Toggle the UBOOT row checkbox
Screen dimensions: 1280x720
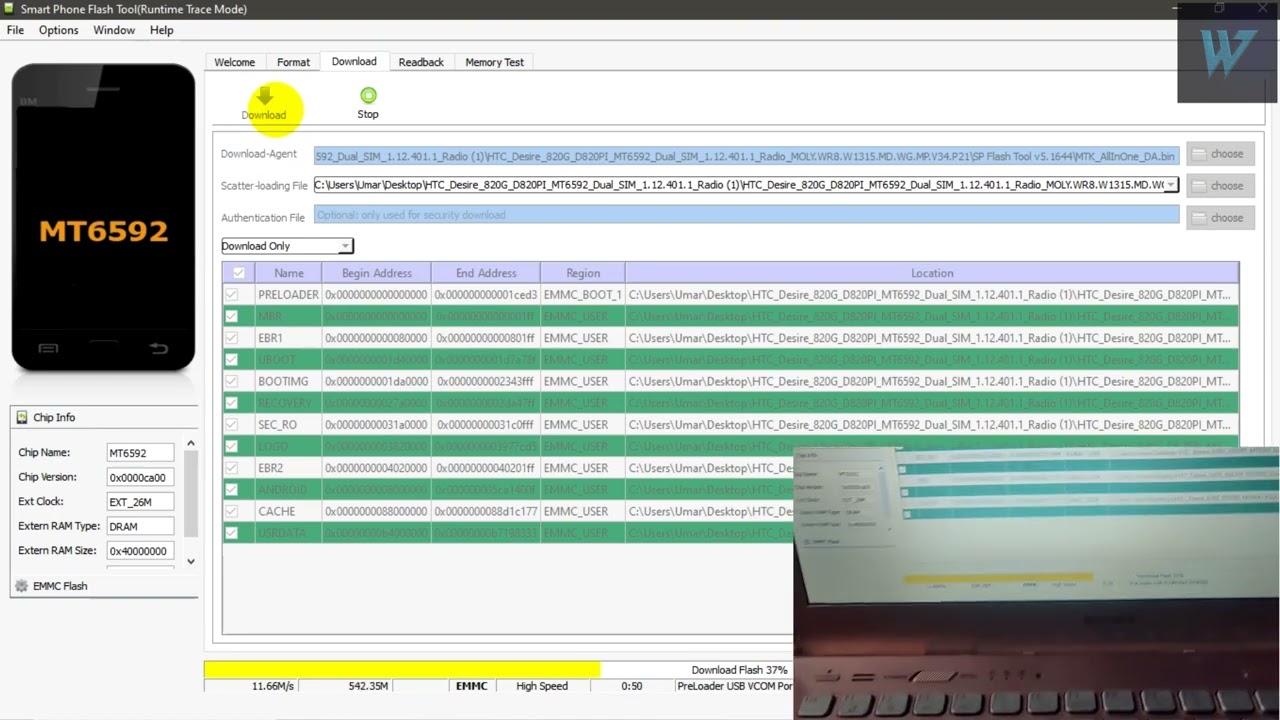pos(232,360)
